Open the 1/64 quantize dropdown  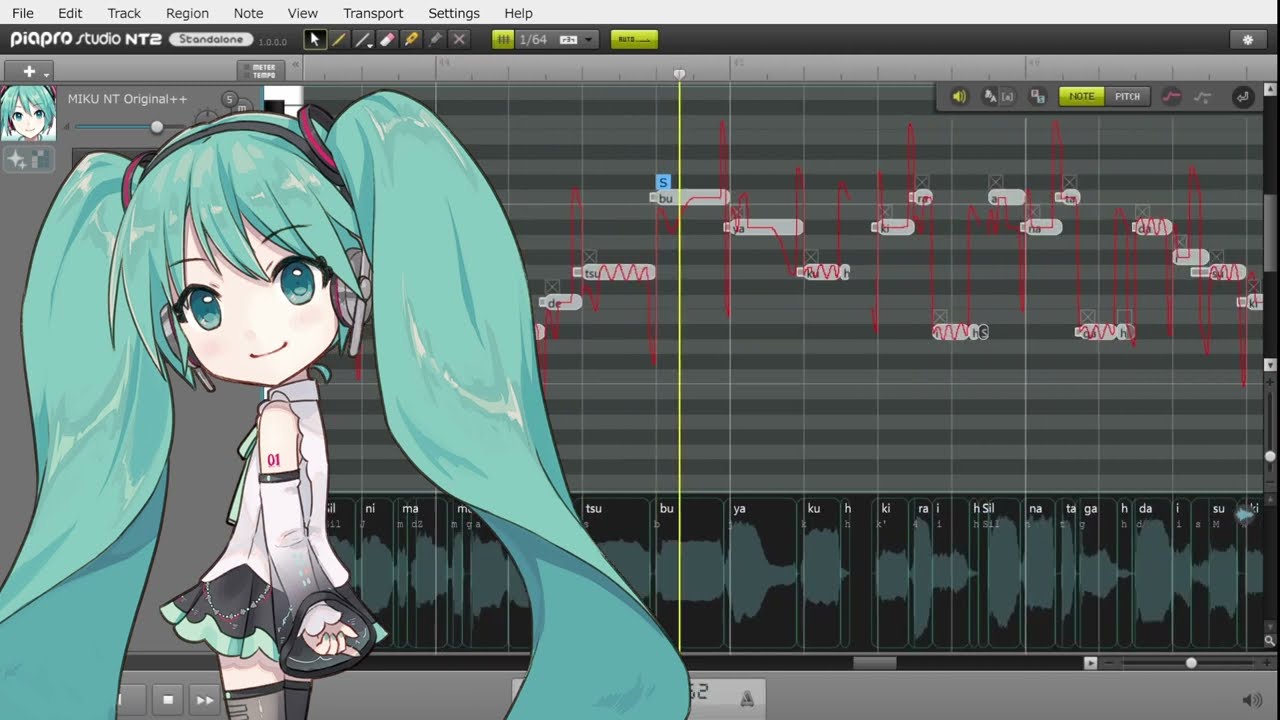558,40
